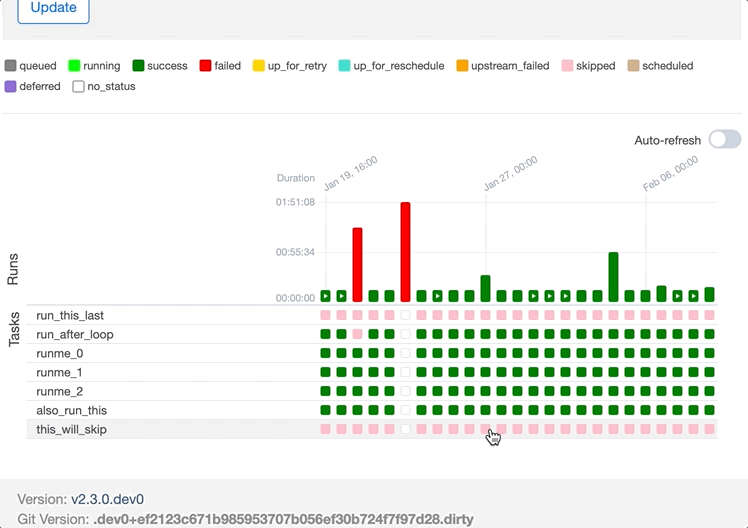Click the Update button

pyautogui.click(x=53, y=8)
